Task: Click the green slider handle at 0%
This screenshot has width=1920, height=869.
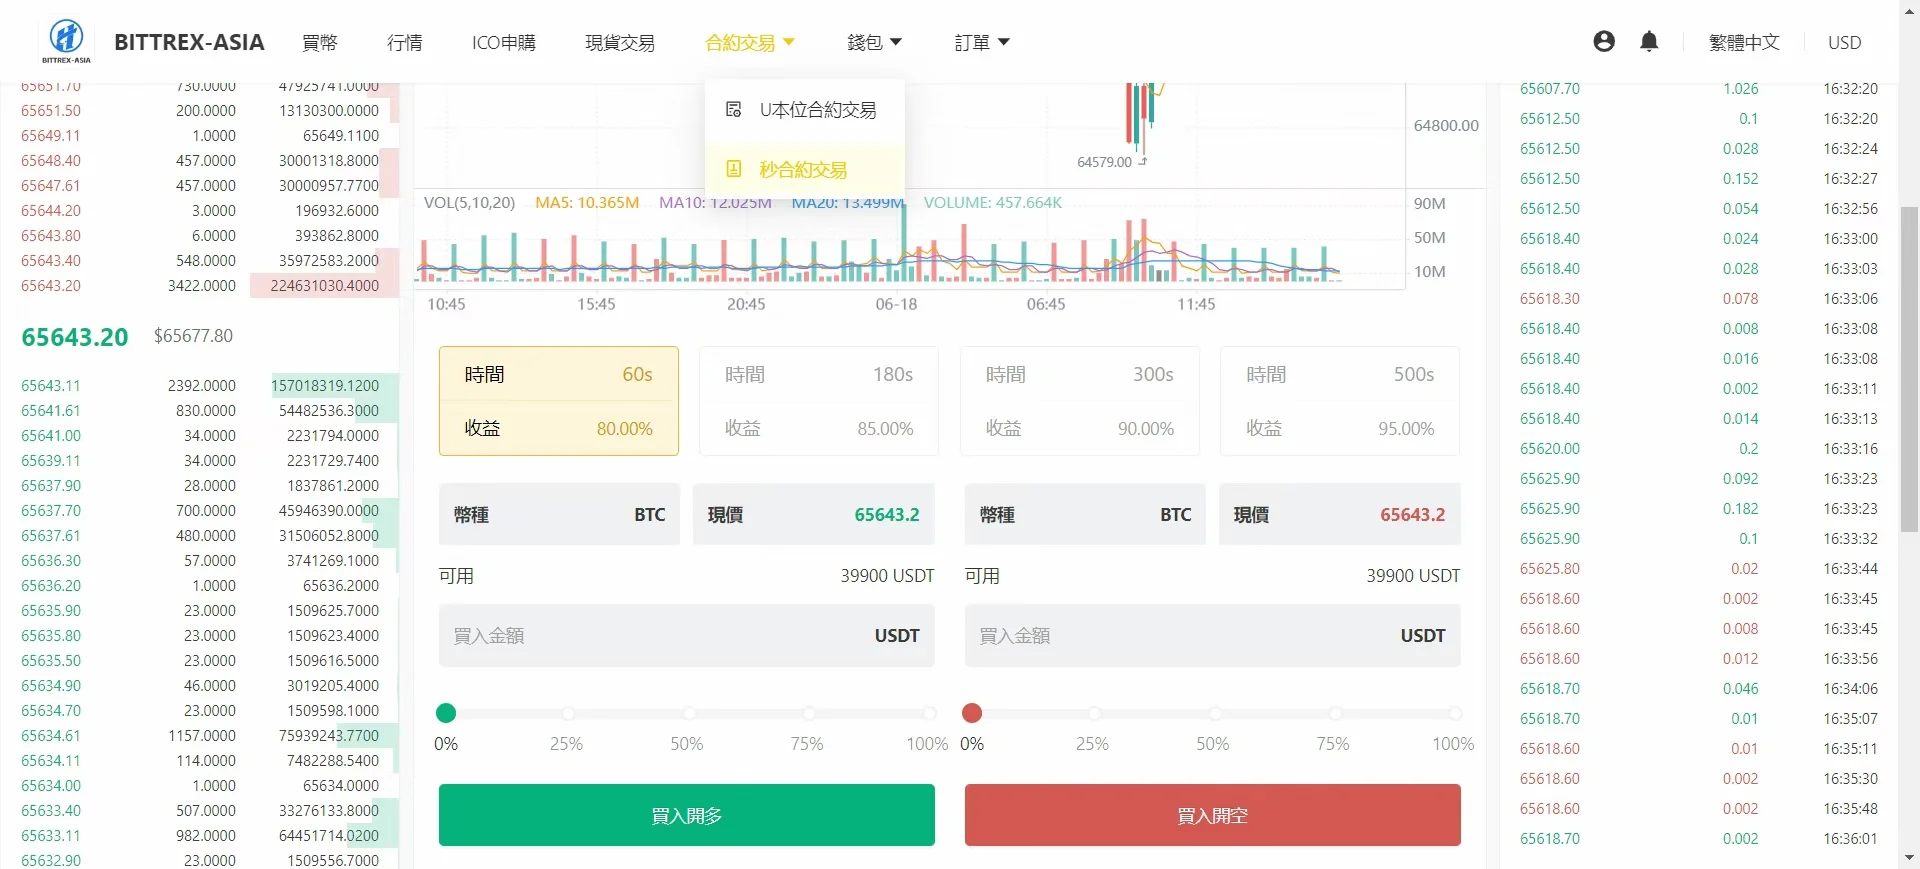Action: tap(446, 713)
